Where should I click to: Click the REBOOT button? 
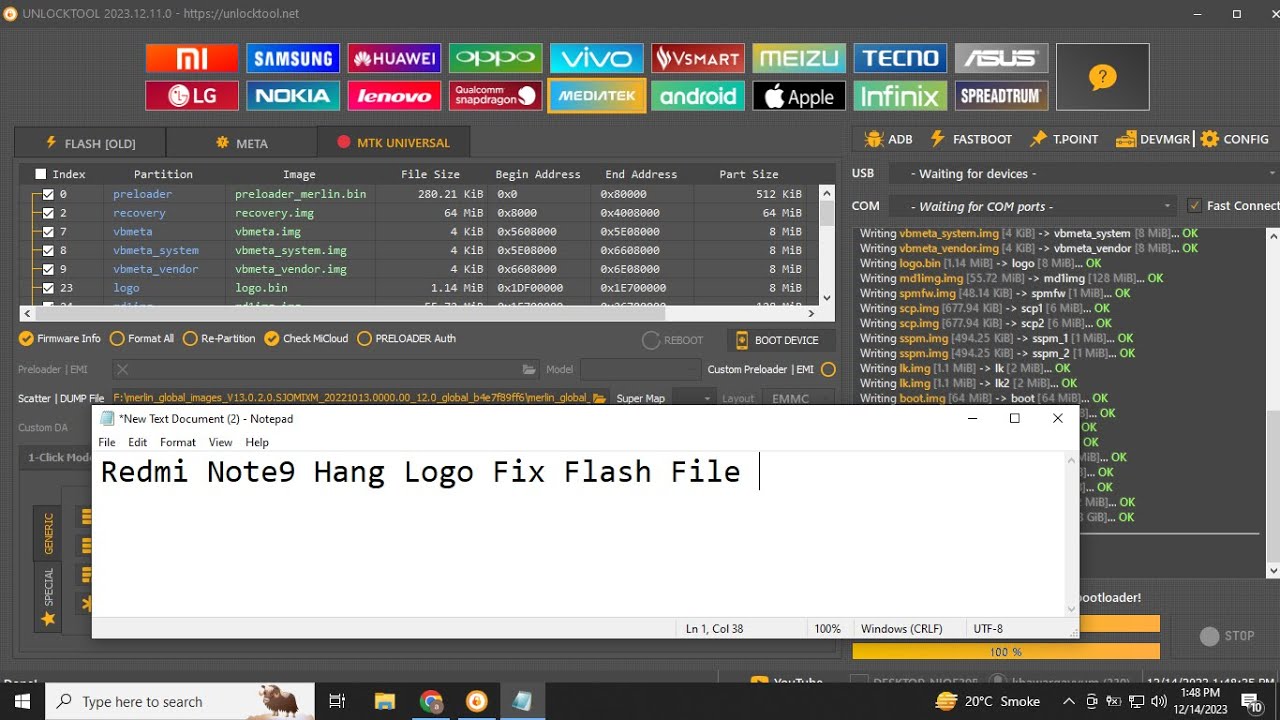click(x=673, y=340)
